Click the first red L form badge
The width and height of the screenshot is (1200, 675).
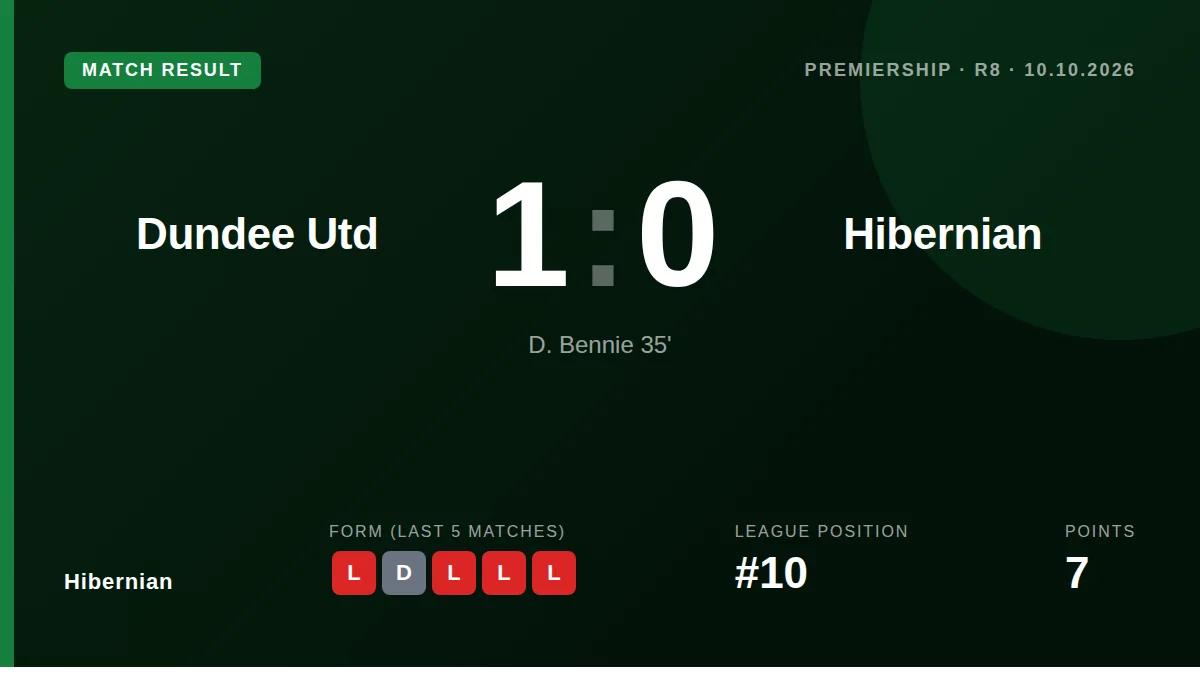[x=354, y=573]
